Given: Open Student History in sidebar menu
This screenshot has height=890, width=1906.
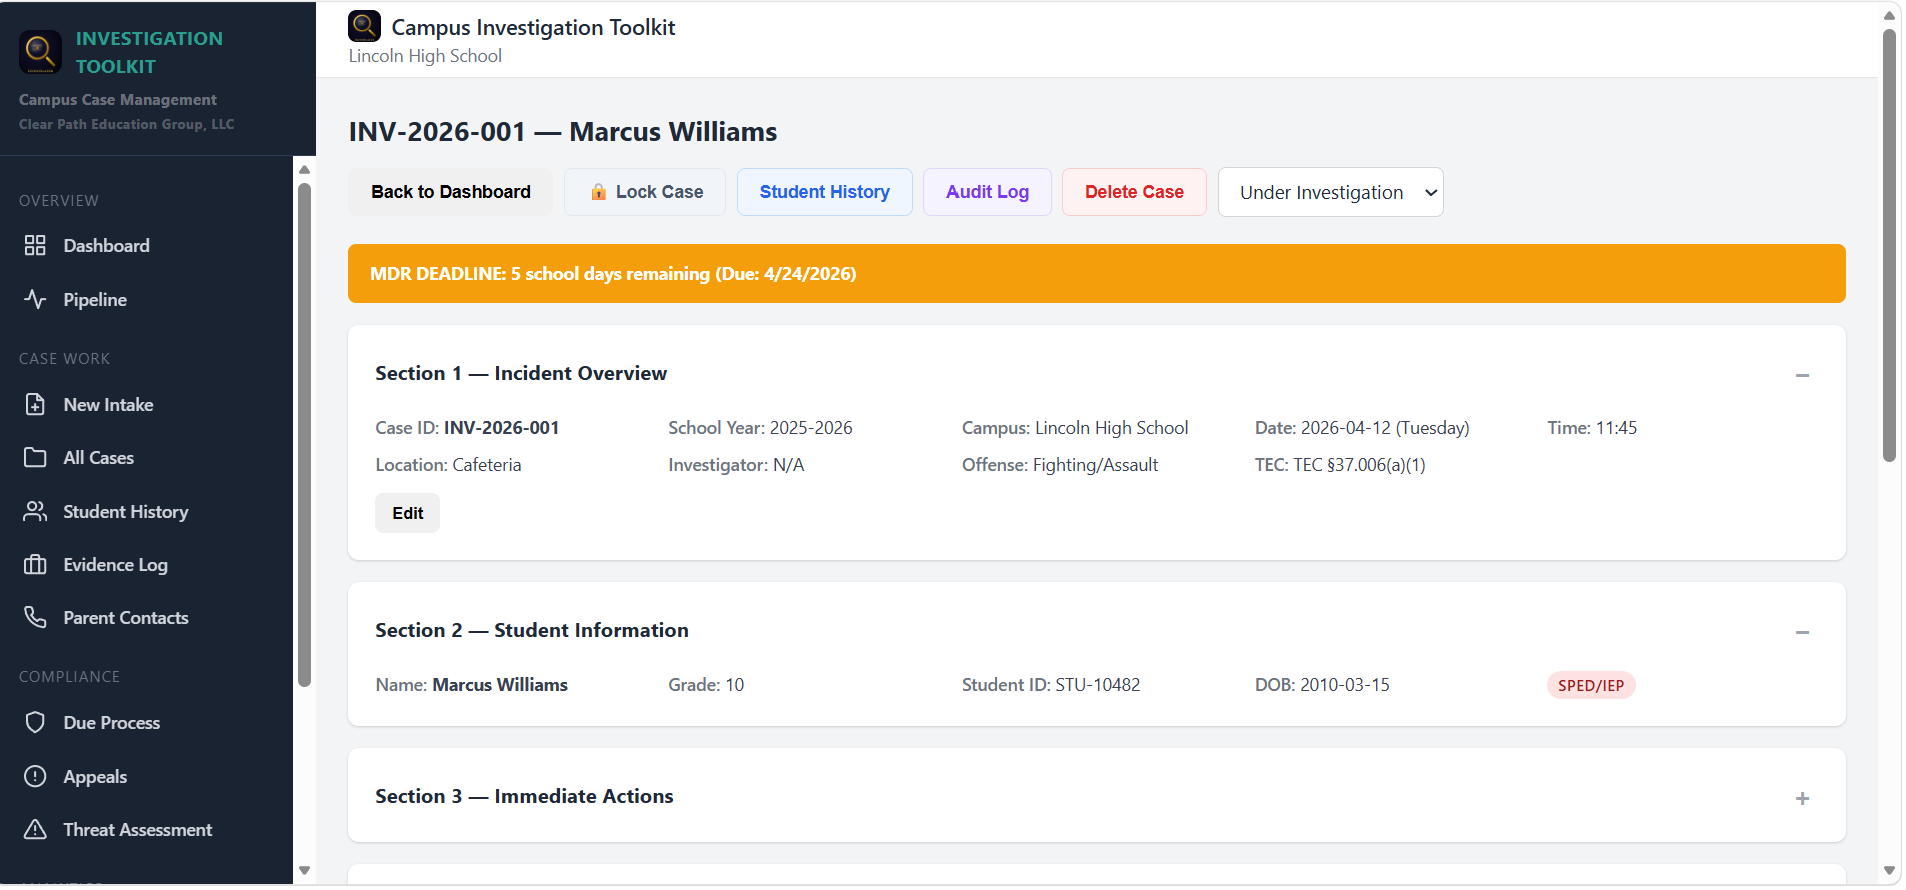Looking at the screenshot, I should pyautogui.click(x=125, y=512).
